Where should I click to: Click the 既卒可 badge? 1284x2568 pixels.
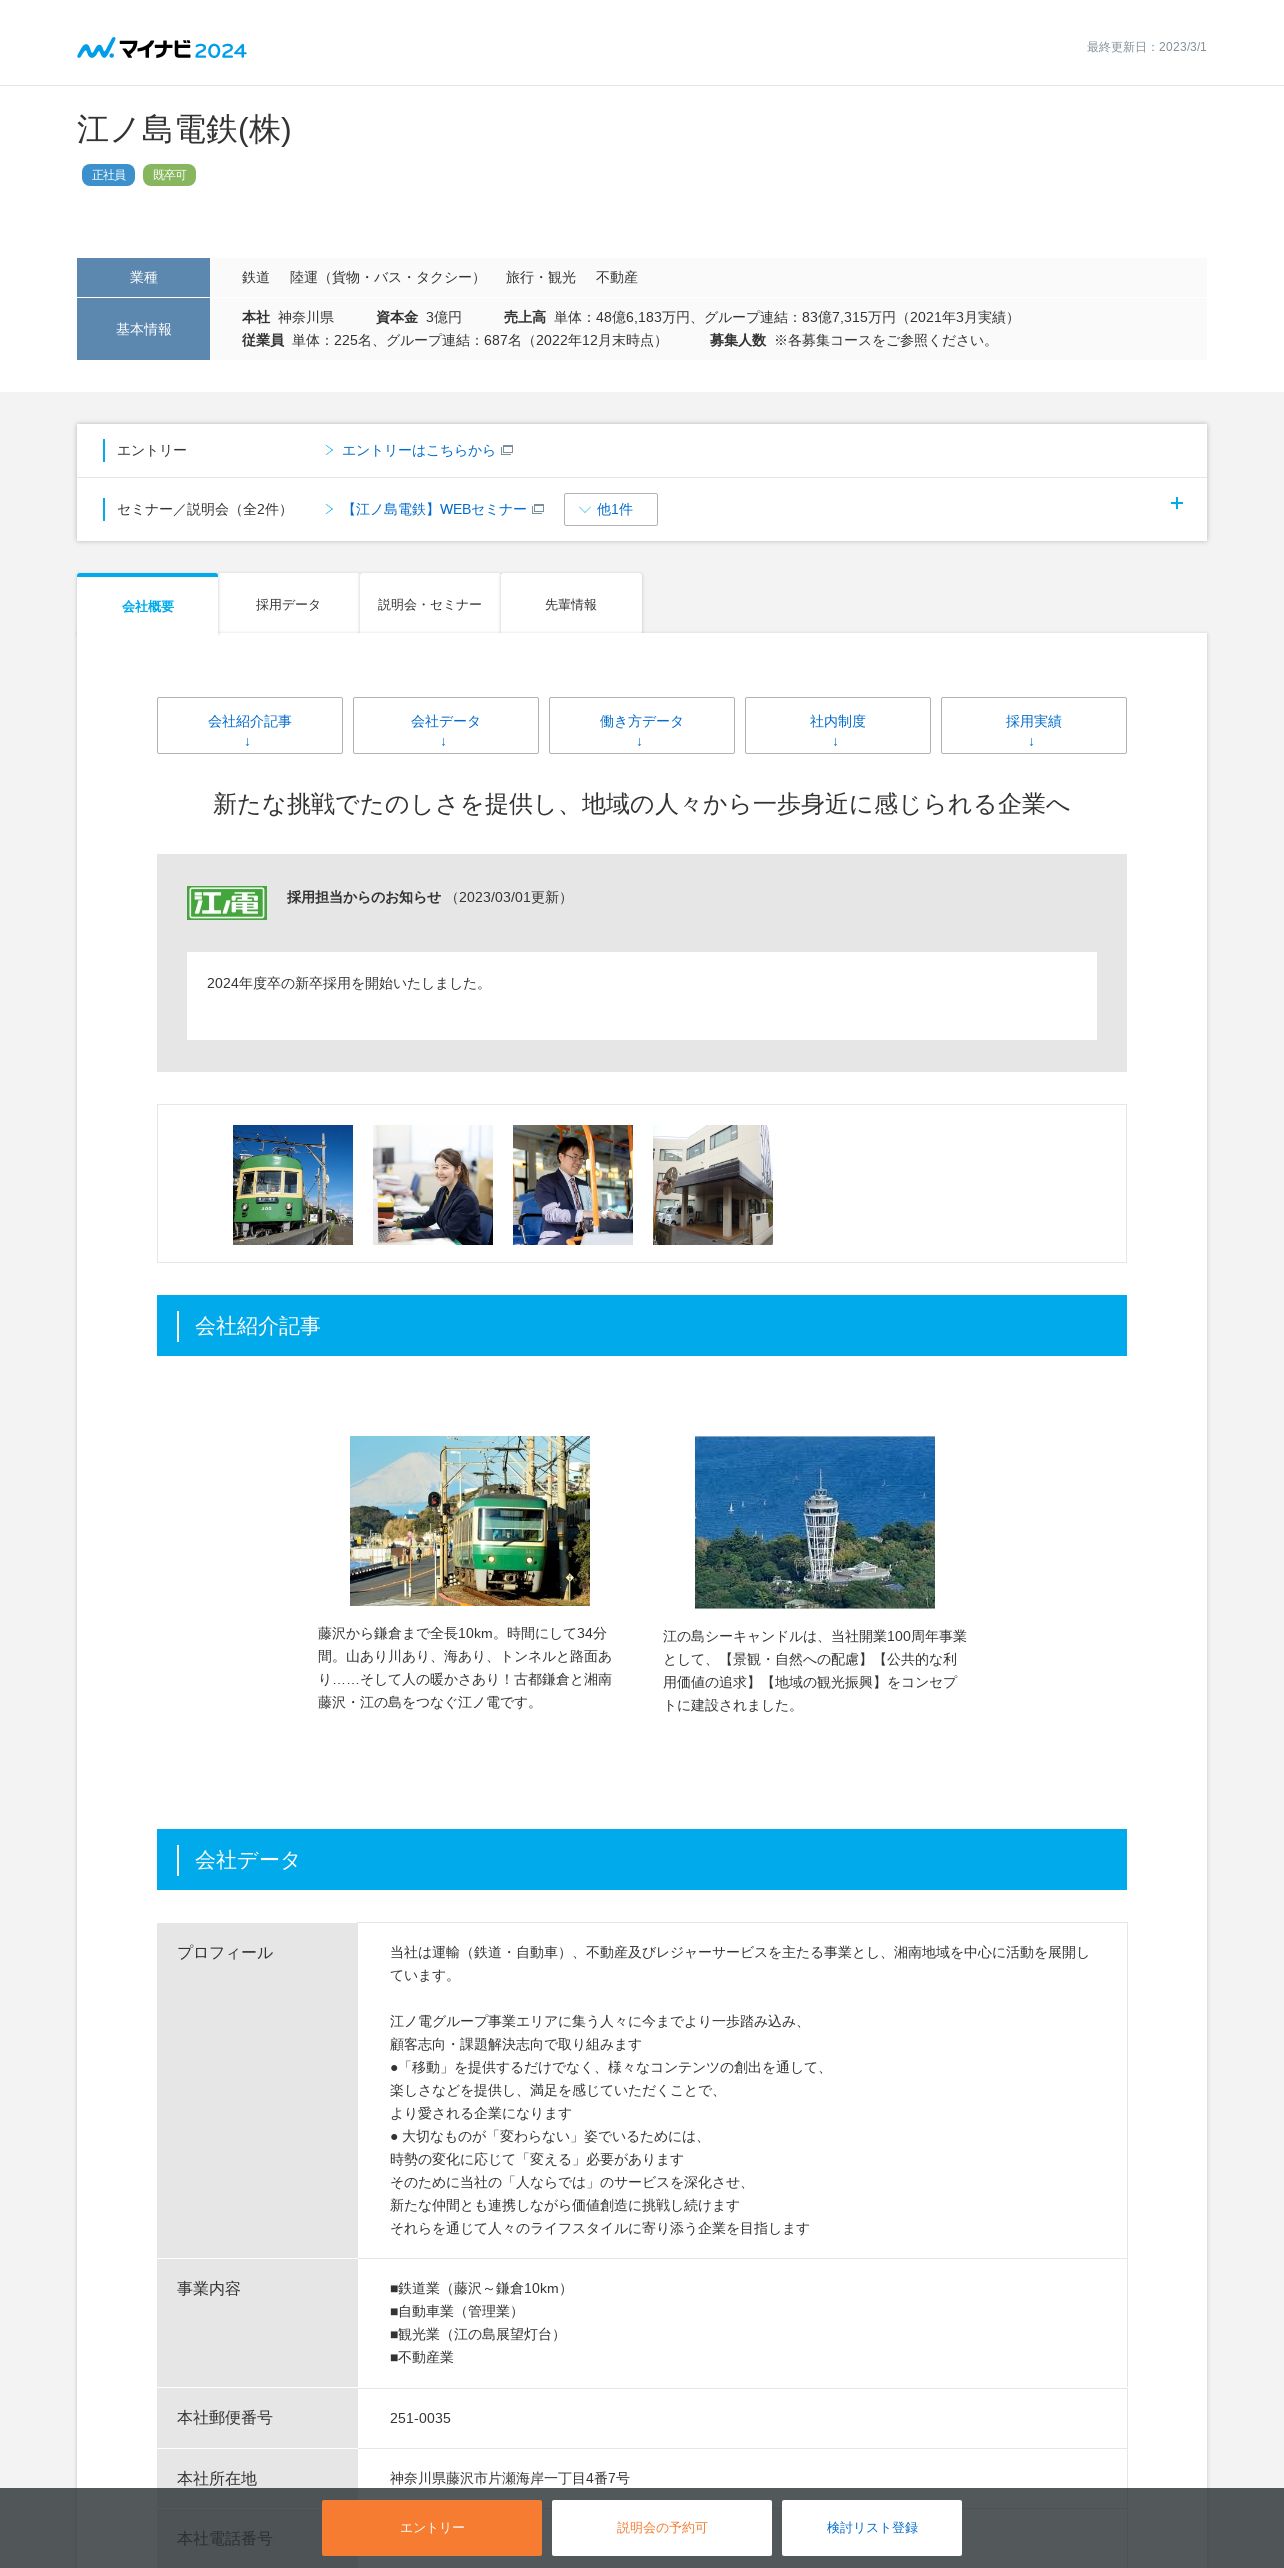click(169, 175)
